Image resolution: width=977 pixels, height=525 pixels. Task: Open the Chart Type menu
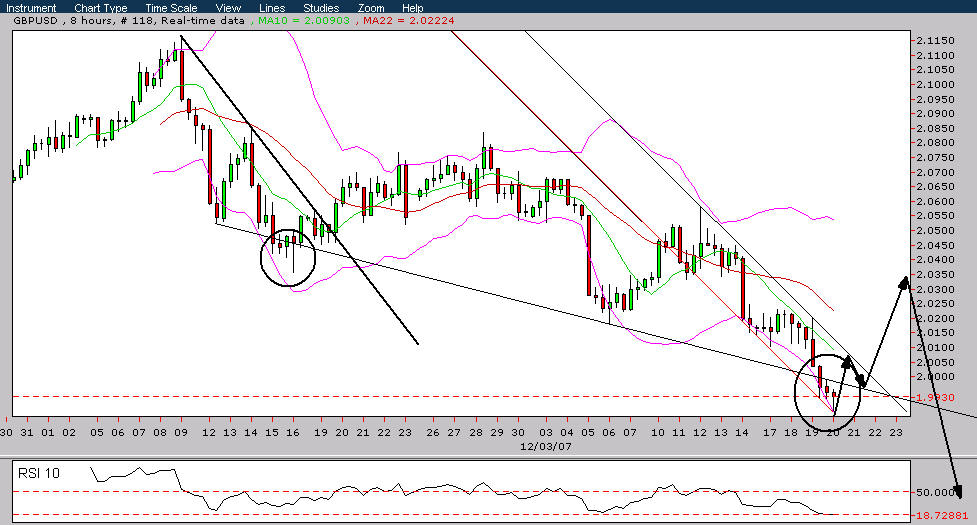[100, 8]
